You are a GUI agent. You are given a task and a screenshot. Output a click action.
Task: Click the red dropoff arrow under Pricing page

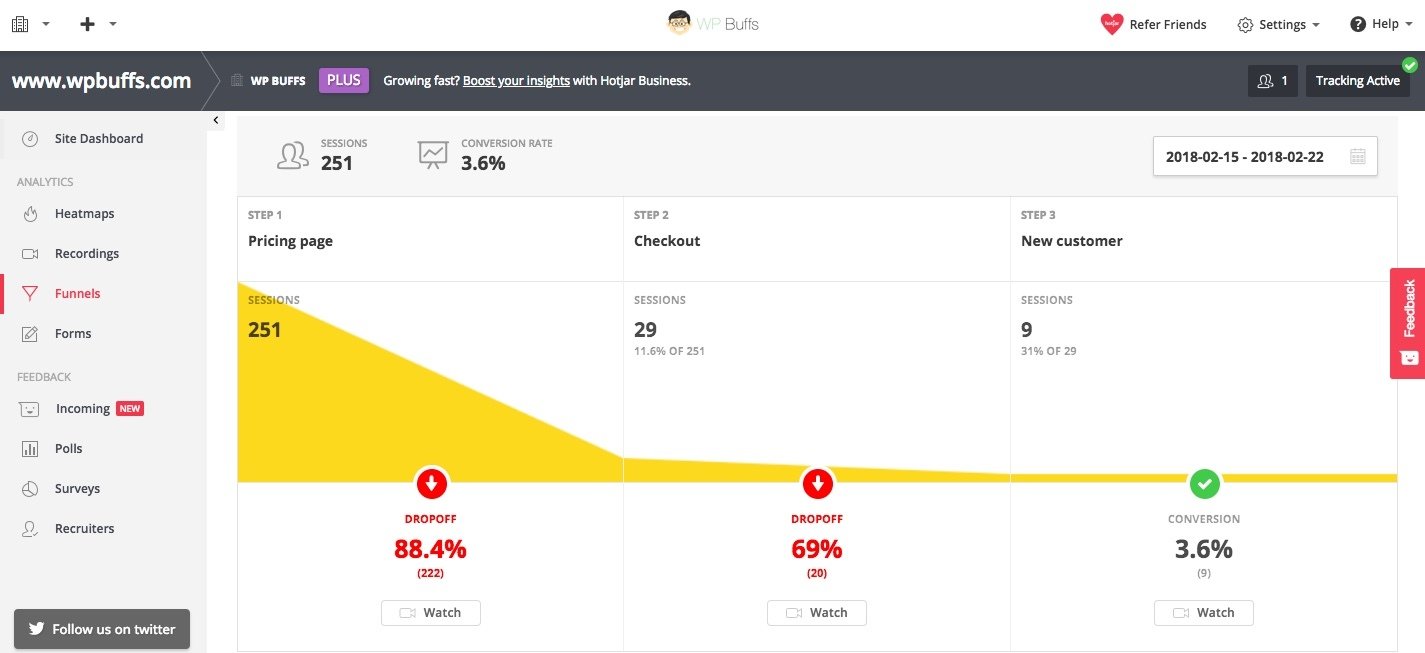(431, 484)
